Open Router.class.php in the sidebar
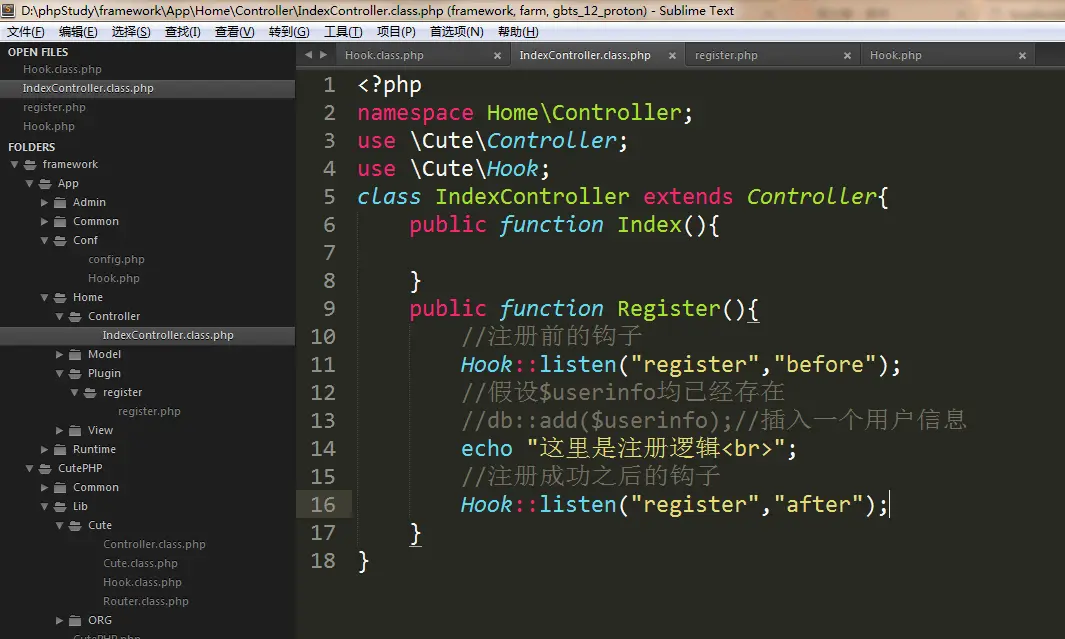The width and height of the screenshot is (1065, 639). tap(145, 602)
